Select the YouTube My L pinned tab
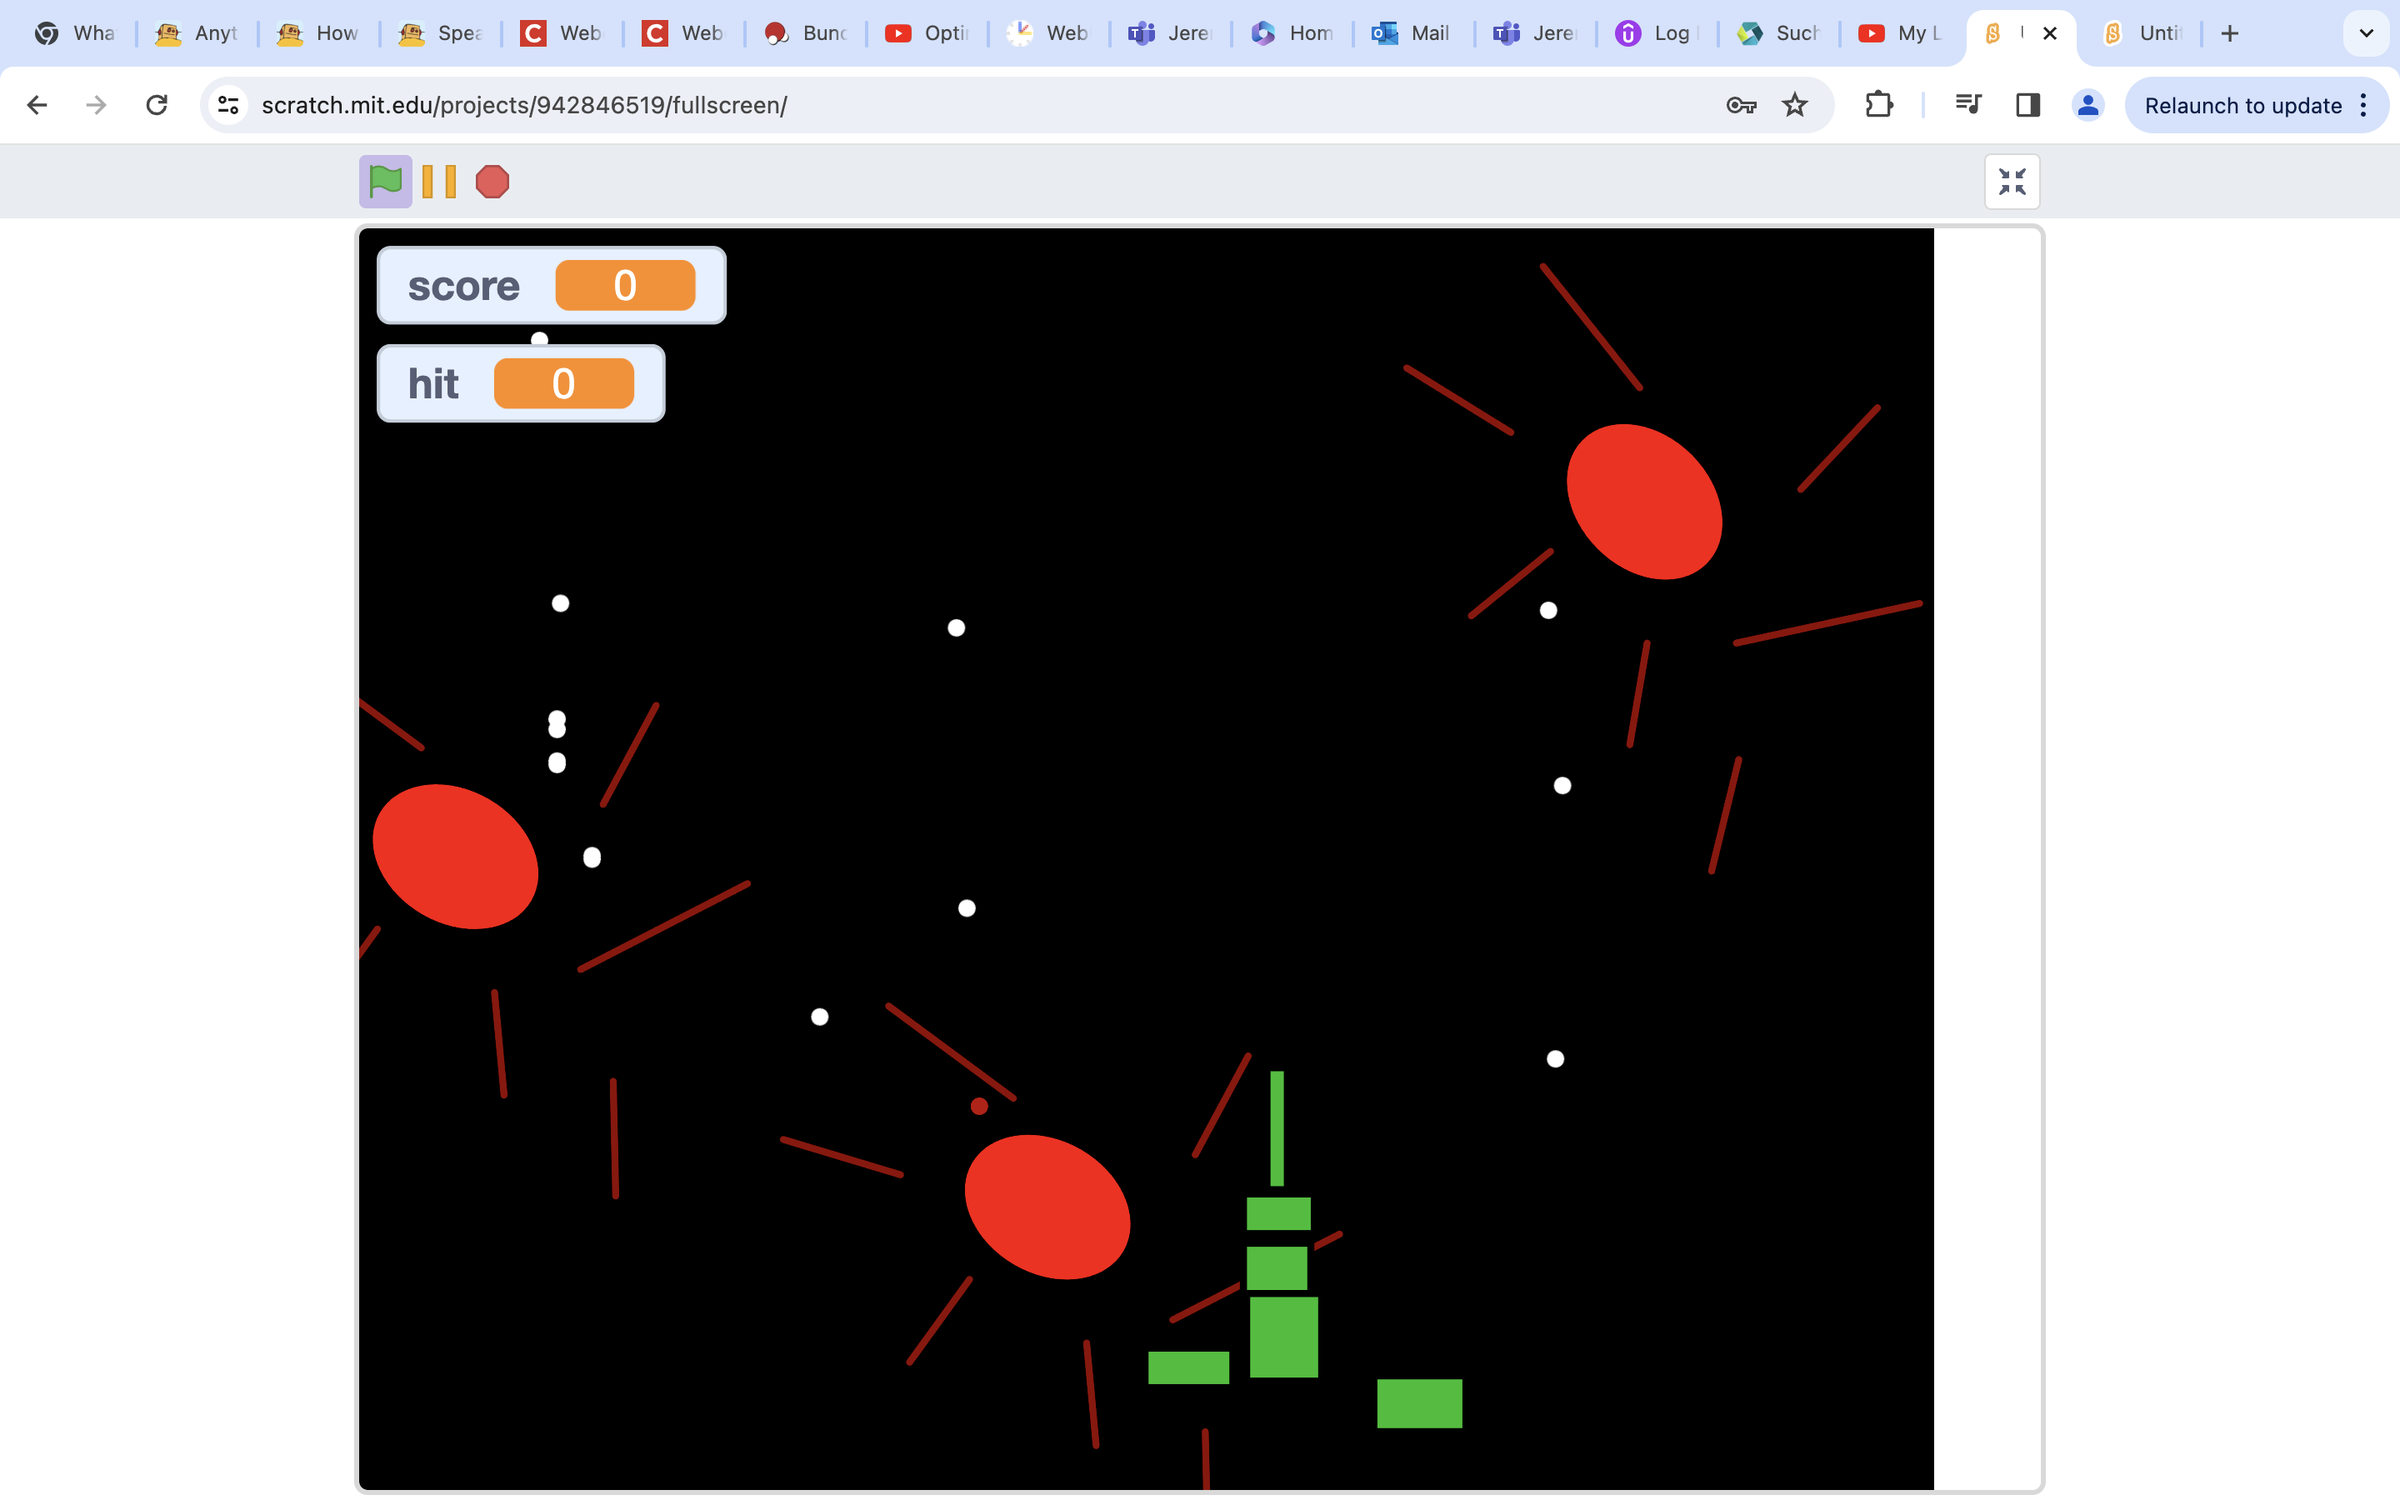Screen dimensions: 2400x1500 click(1898, 33)
